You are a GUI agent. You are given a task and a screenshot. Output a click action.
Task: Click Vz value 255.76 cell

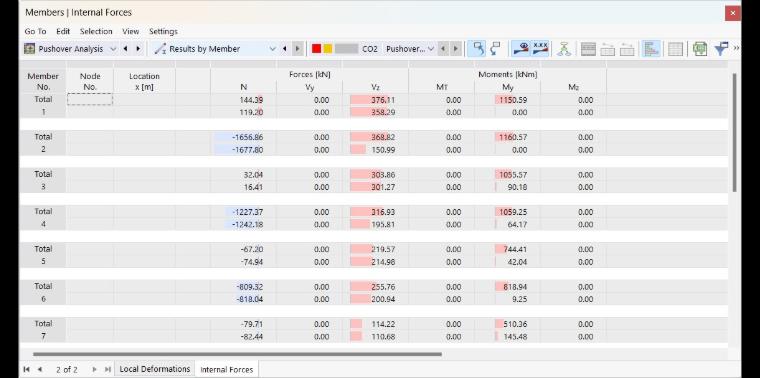(376, 286)
